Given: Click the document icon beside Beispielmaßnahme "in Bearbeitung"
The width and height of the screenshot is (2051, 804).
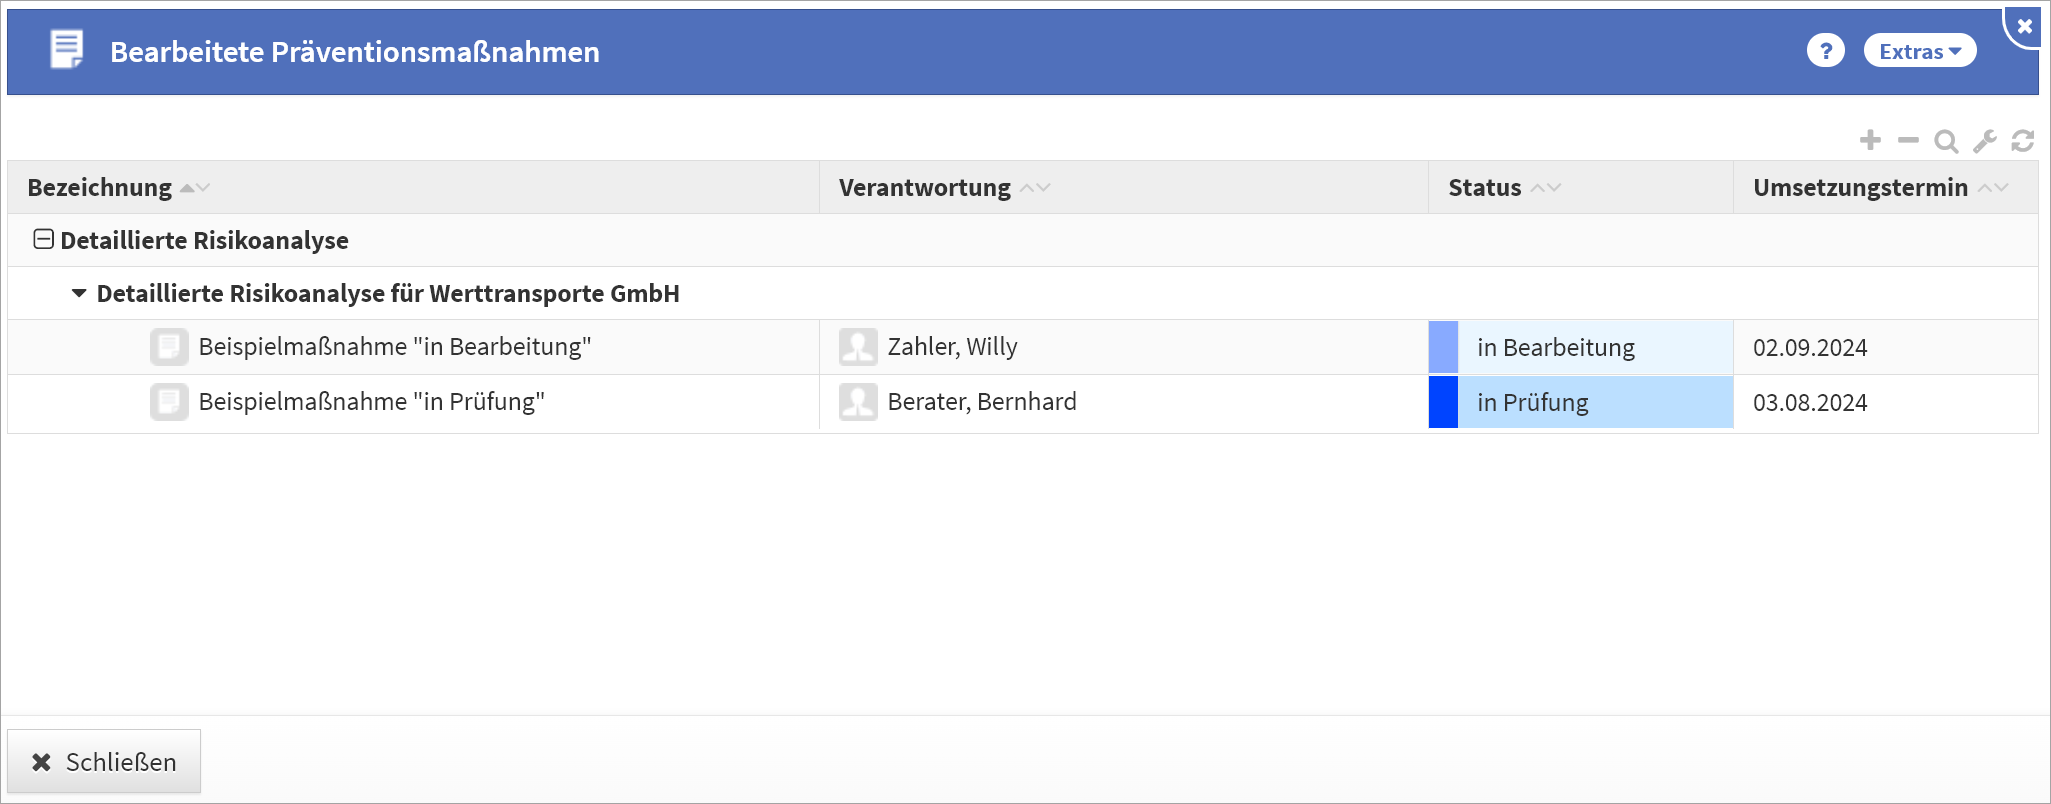Looking at the screenshot, I should coord(169,347).
